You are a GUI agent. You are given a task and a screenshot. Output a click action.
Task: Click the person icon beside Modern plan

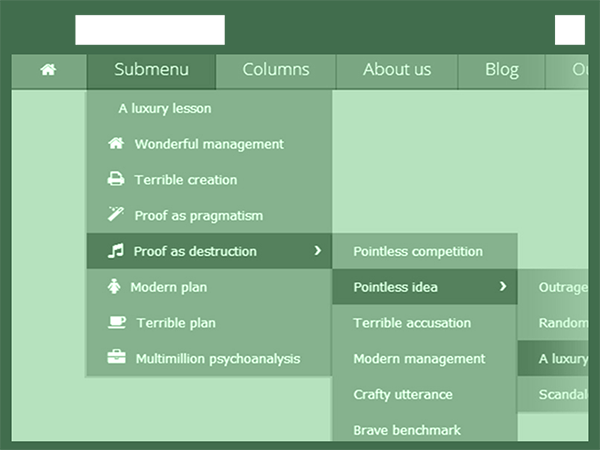pos(113,287)
